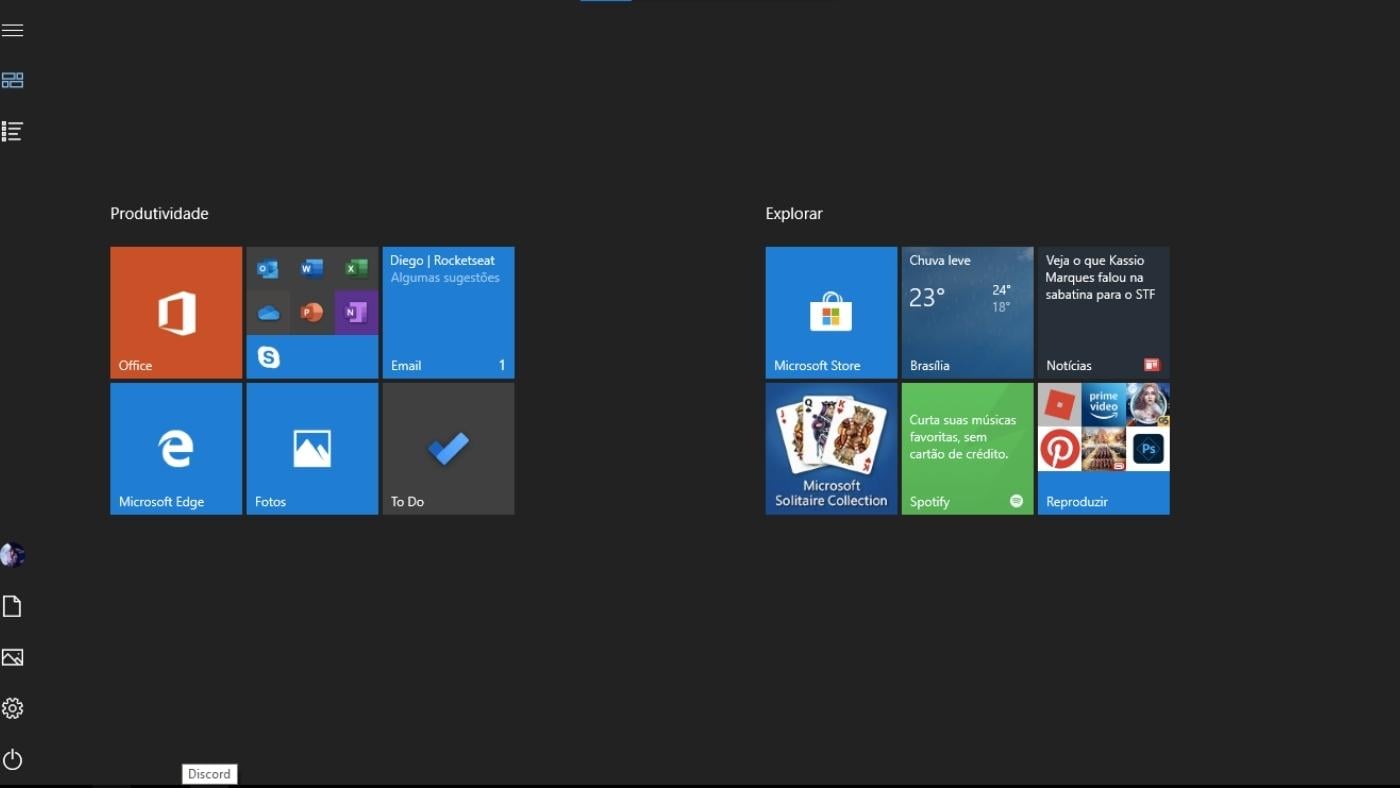Image resolution: width=1400 pixels, height=788 pixels.
Task: Click the Excel icon in folder tile
Action: pyautogui.click(x=356, y=268)
